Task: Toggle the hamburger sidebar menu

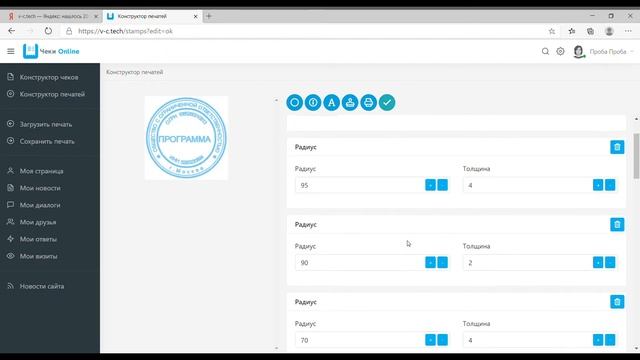Action: click(11, 51)
